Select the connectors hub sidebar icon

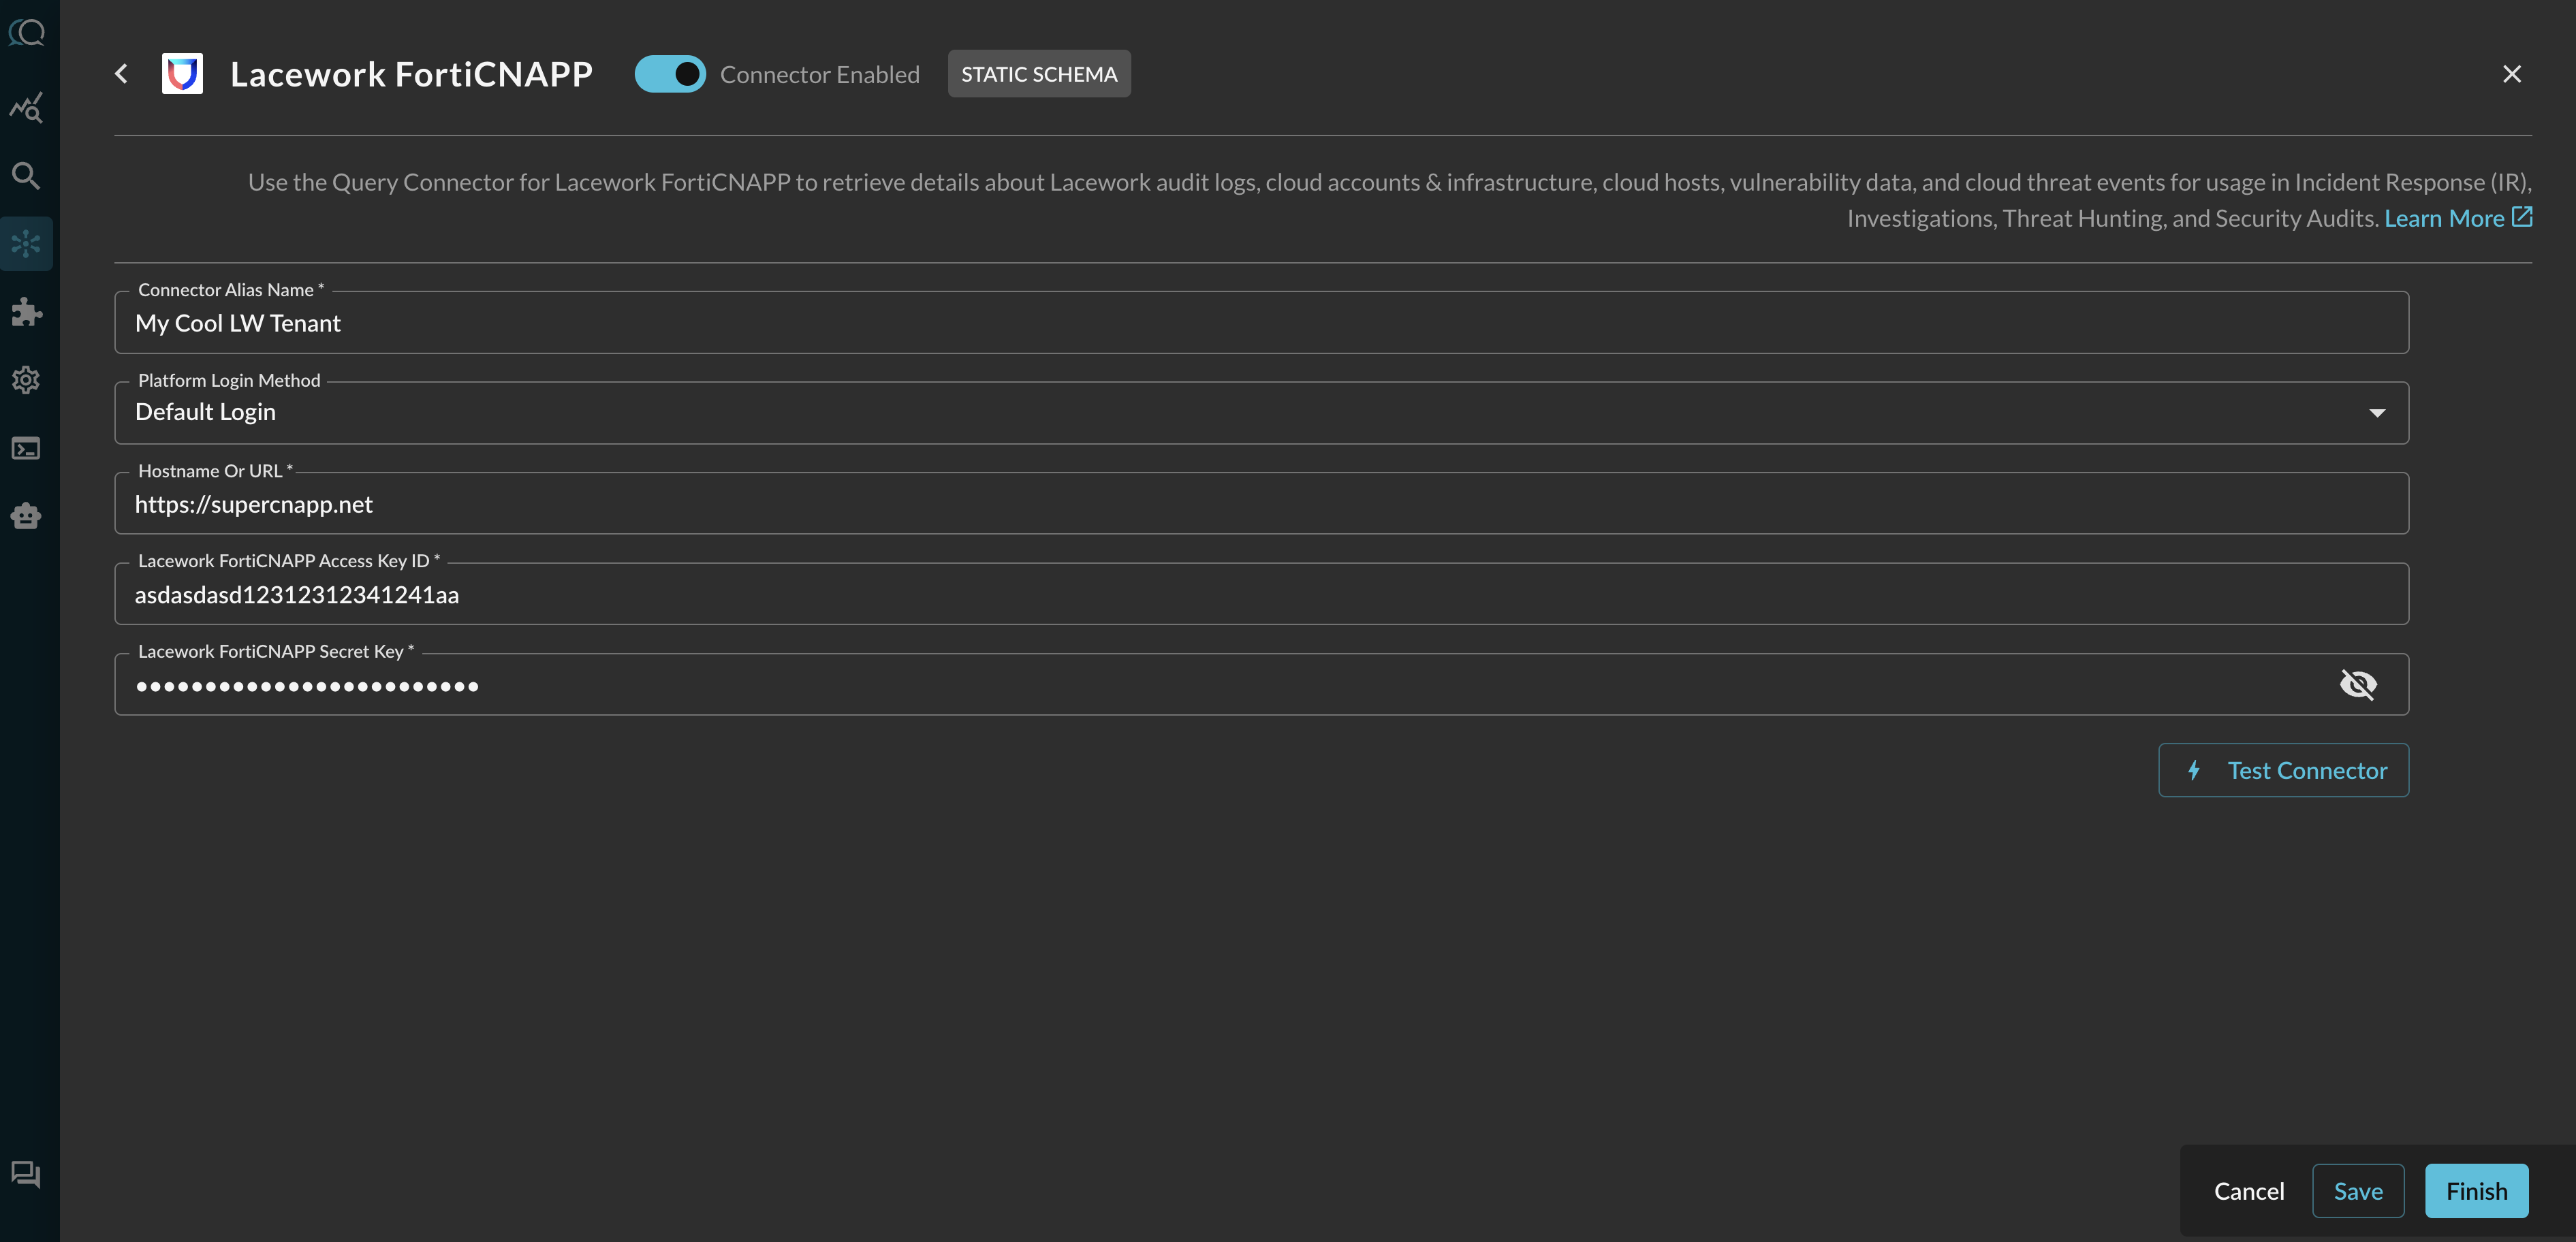click(x=27, y=243)
